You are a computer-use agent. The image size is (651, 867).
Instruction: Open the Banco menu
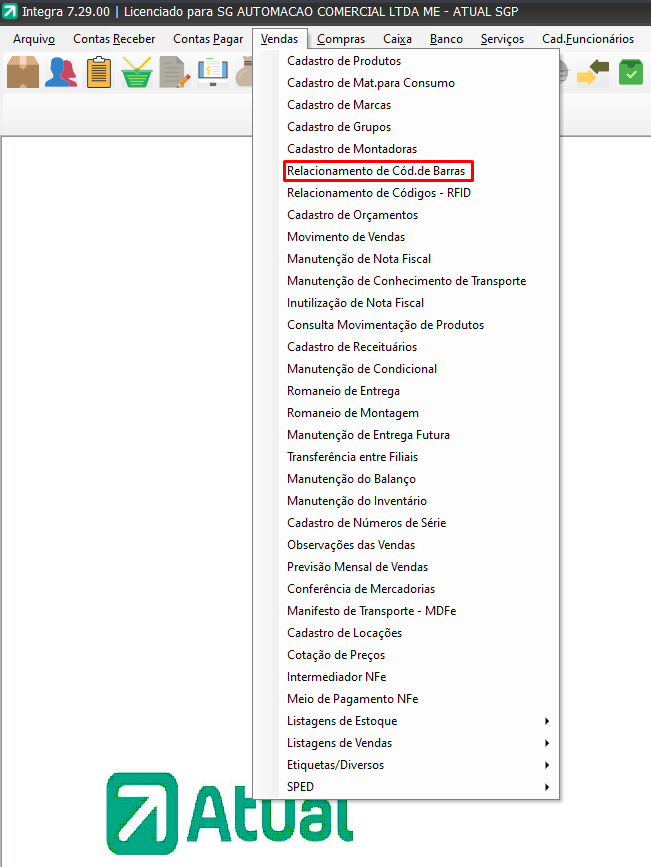pos(446,39)
